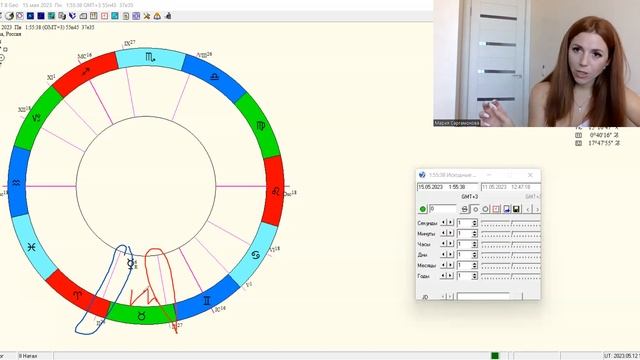Screen dimensions: 640x360
Task: Click the dark navy square toolbar icon
Action: 41,16
